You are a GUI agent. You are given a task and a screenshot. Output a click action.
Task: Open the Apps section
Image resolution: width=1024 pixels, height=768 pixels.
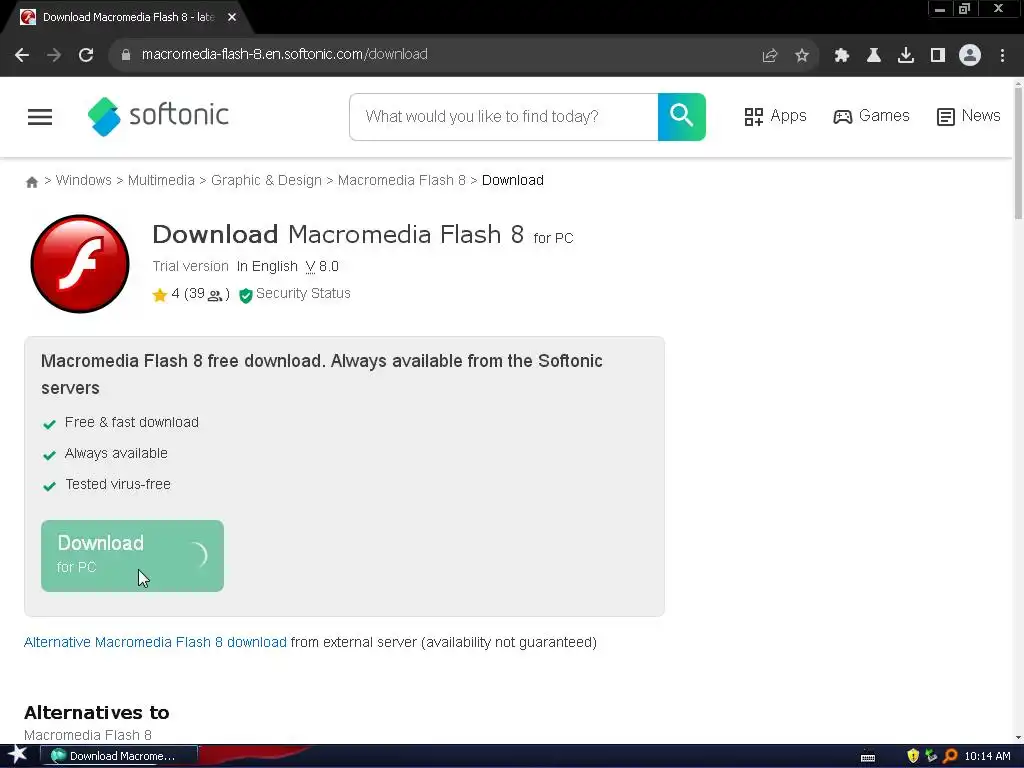click(775, 116)
